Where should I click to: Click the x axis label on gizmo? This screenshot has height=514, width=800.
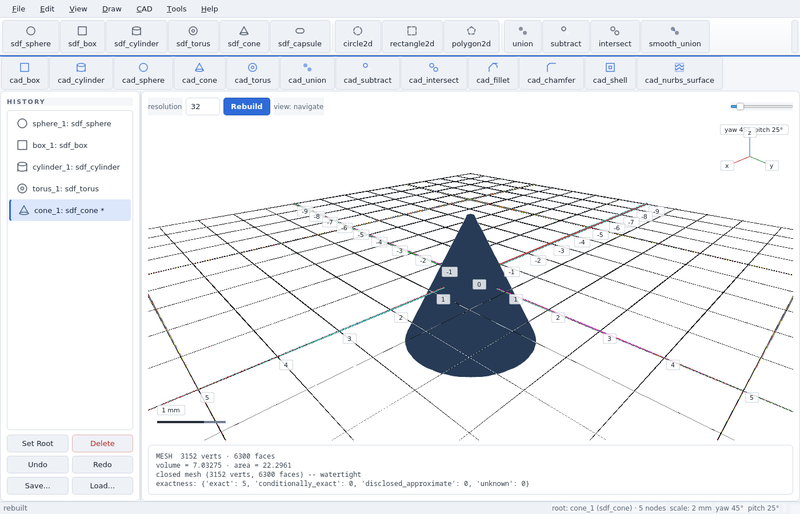[727, 165]
